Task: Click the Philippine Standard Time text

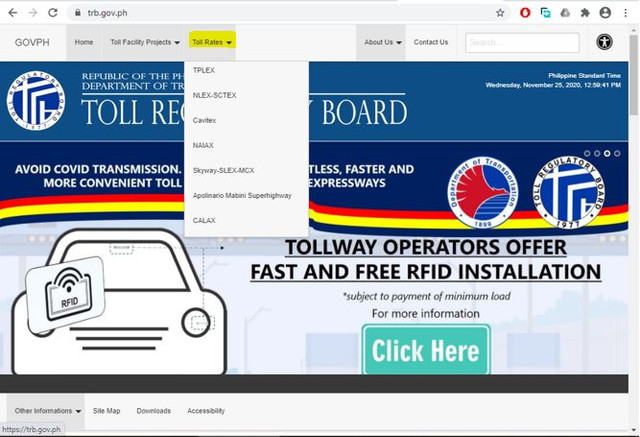Action: (584, 75)
